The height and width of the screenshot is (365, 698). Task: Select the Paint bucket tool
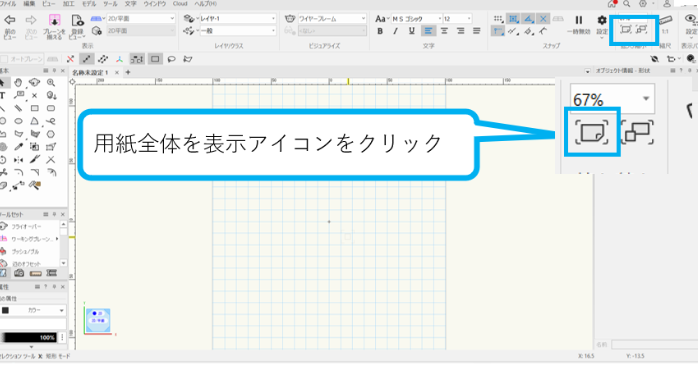point(35,185)
